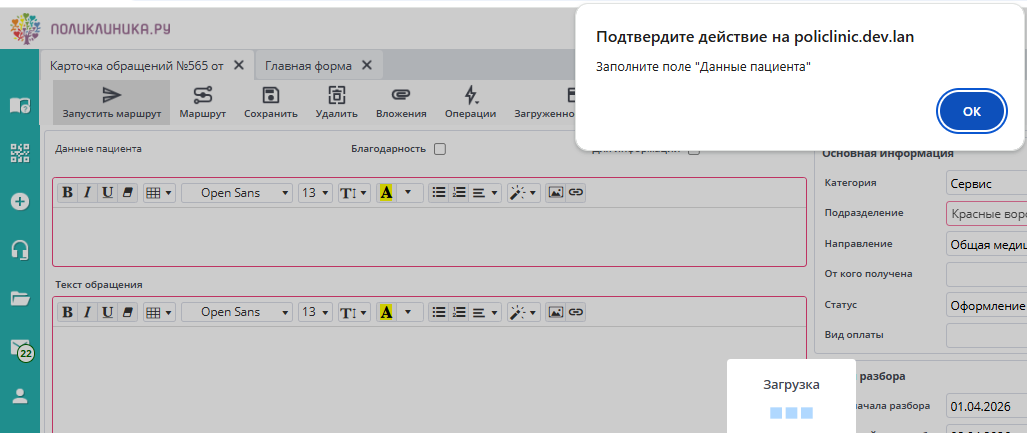Click inside the Данные пациента text area
This screenshot has height=433, width=1027.
[x=429, y=236]
